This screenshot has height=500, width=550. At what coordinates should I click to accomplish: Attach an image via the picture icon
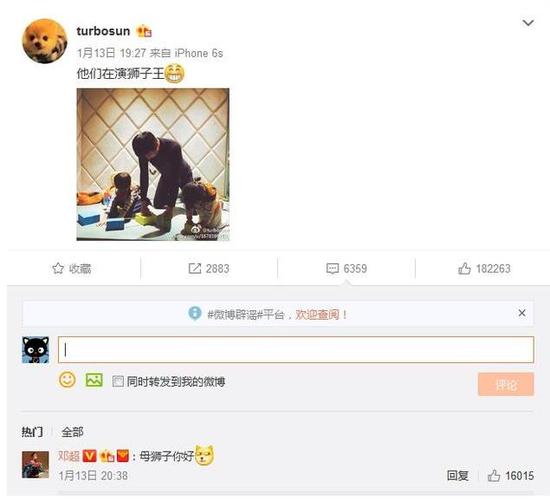pos(94,380)
